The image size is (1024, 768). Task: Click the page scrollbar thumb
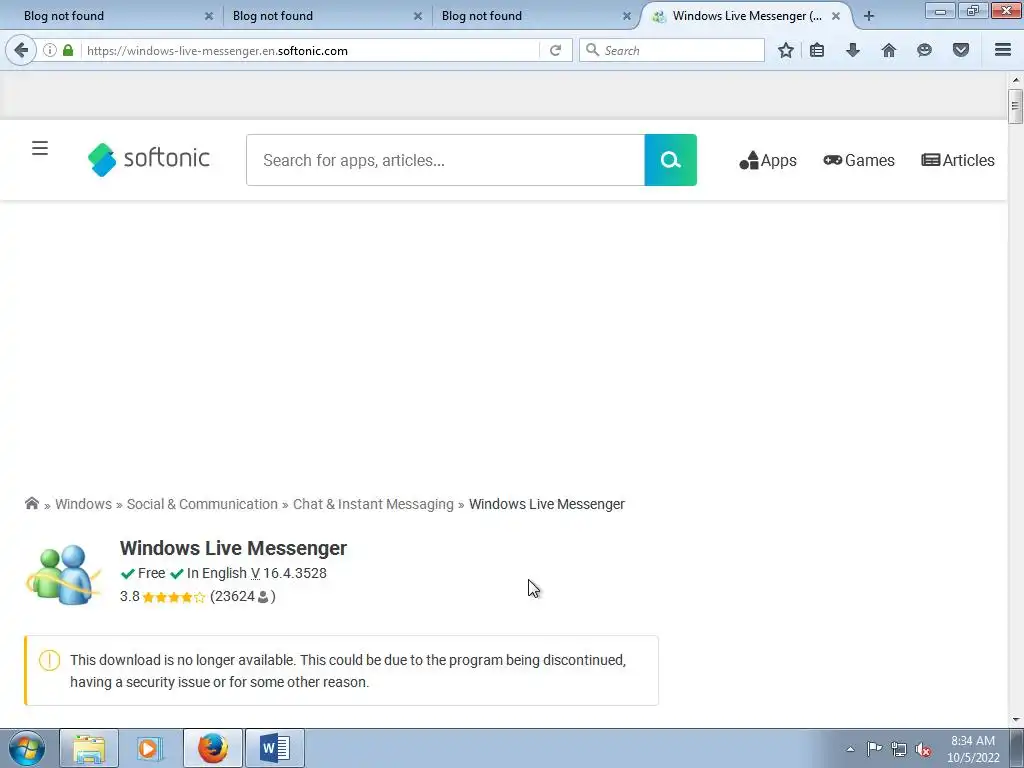[x=1015, y=108]
